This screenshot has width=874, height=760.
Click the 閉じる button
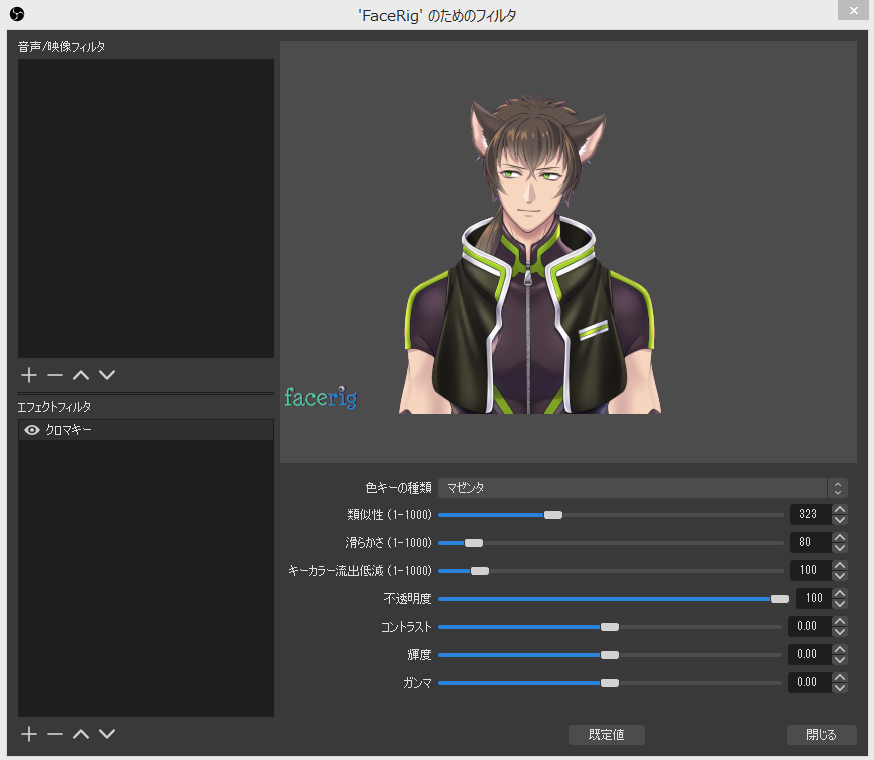(x=822, y=735)
